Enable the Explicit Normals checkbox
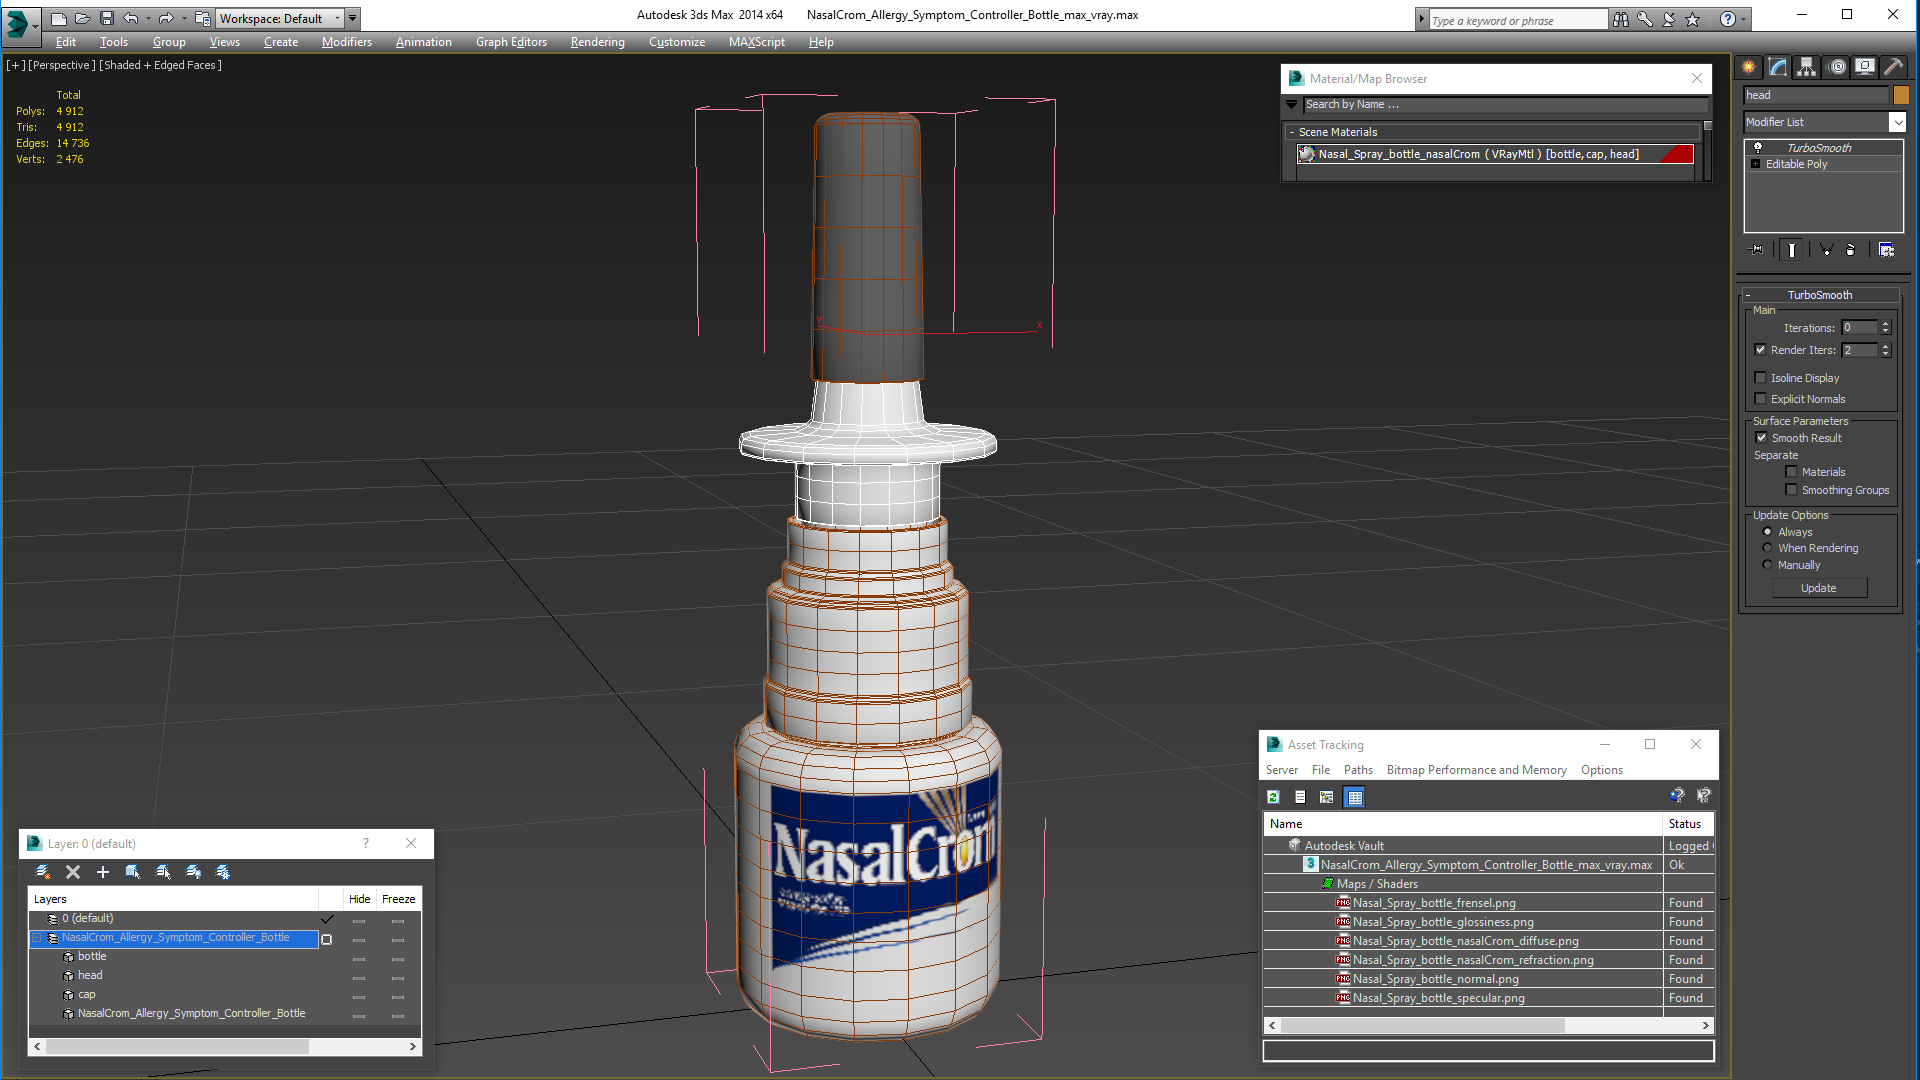1920x1080 pixels. [x=1760, y=399]
